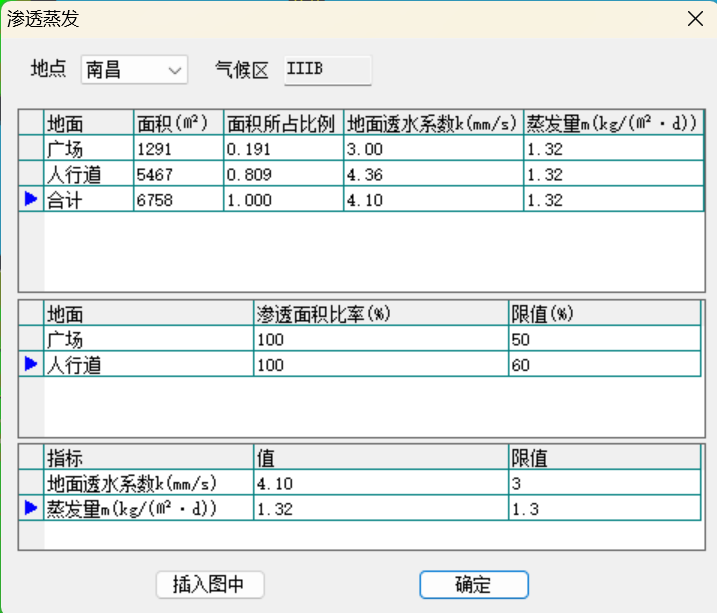Viewport: 717px width, 613px height.
Task: Click the 面积所占比例 column header
Action: tap(283, 124)
